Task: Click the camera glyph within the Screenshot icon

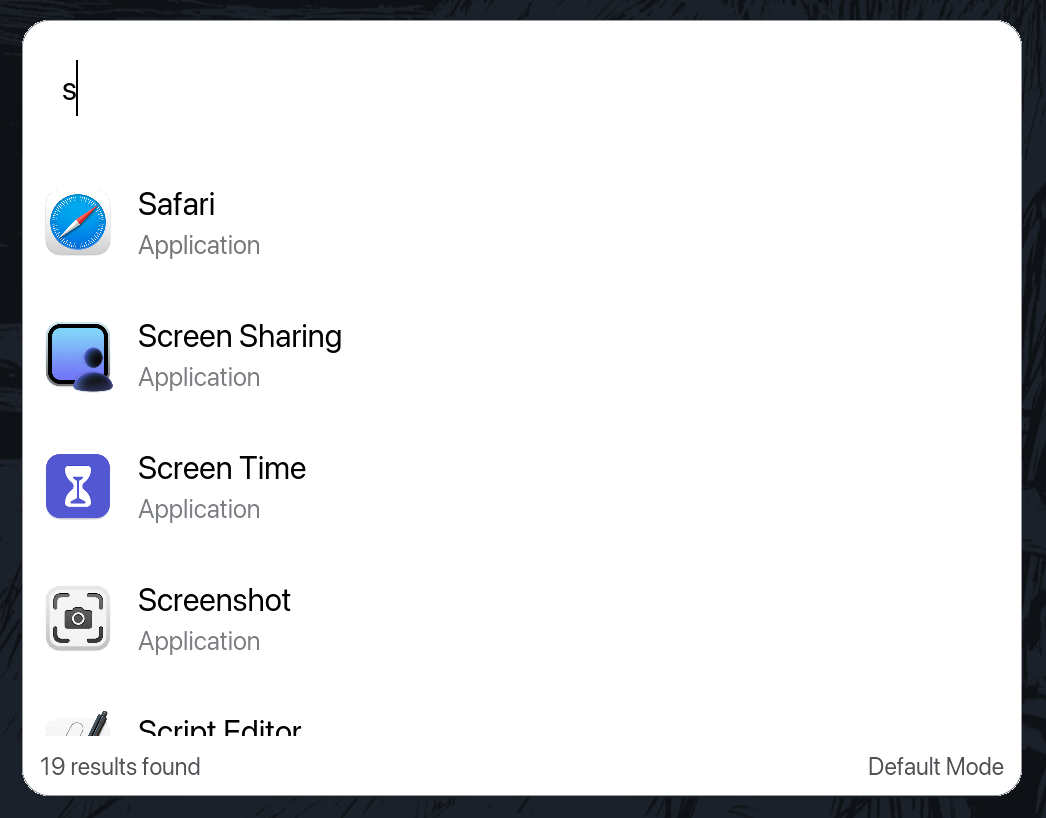Action: tap(78, 618)
